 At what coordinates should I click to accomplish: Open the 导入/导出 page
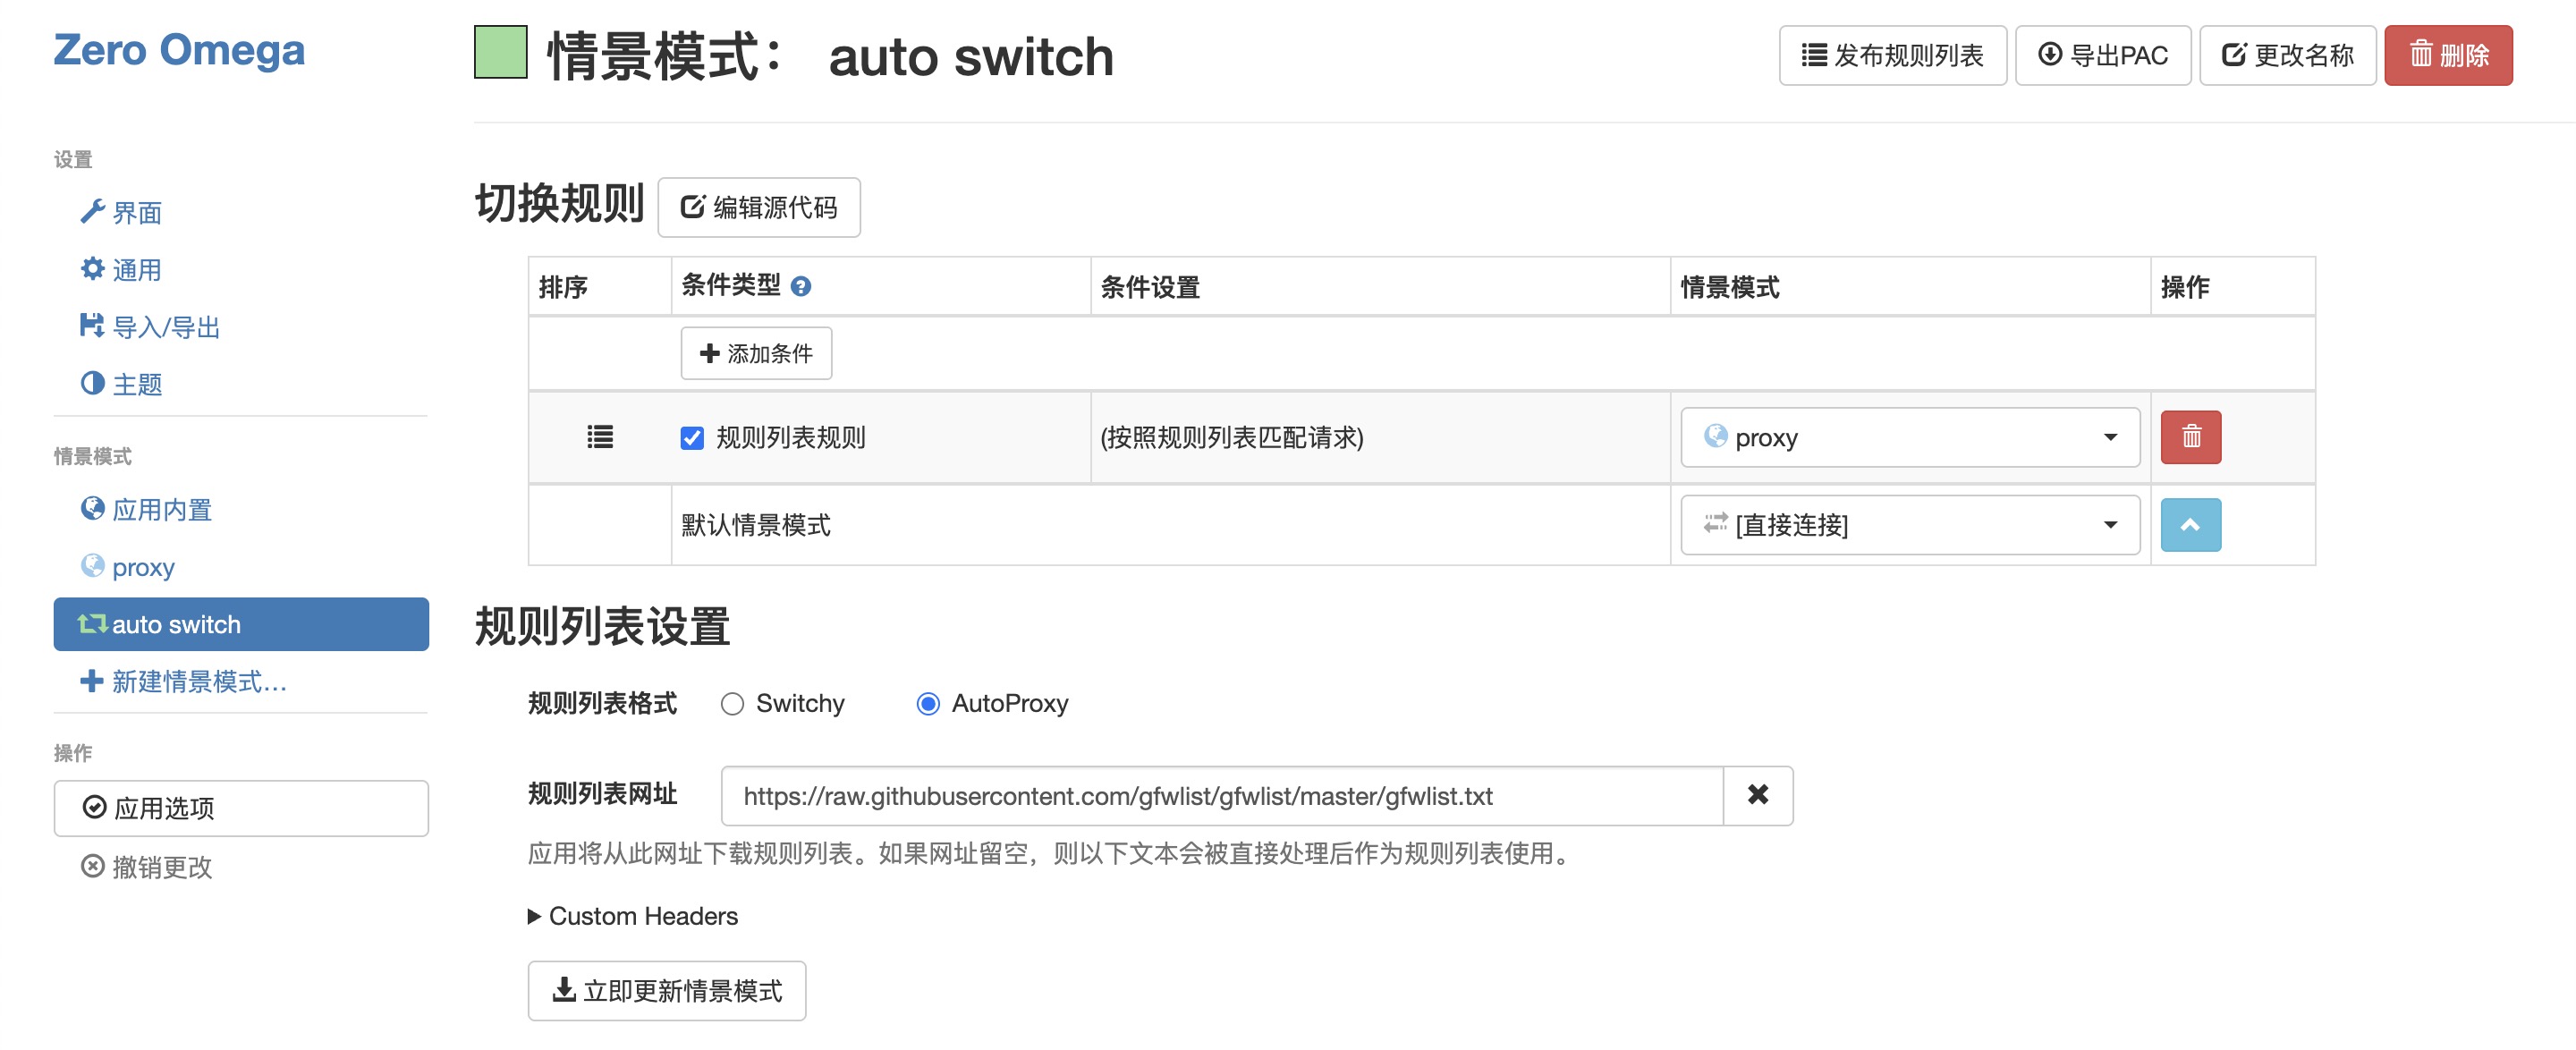tap(166, 327)
